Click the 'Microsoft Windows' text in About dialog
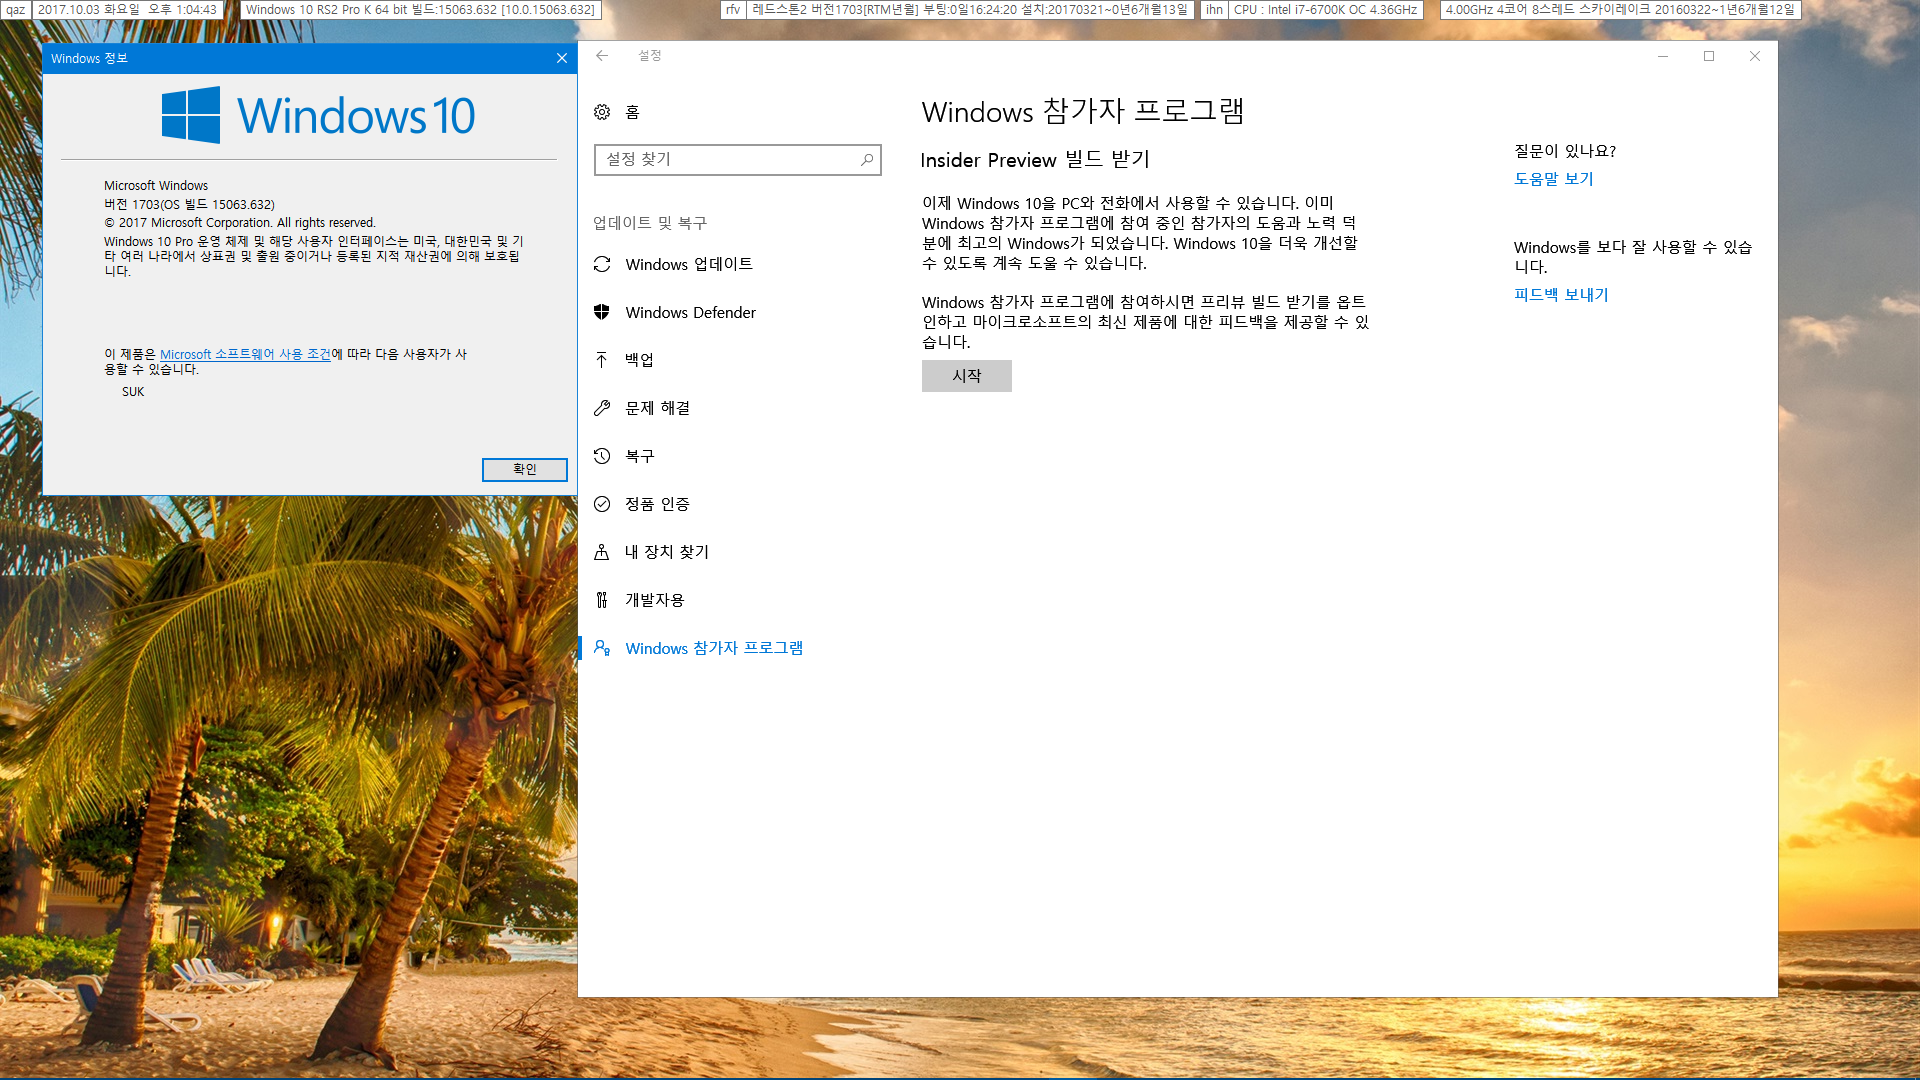 point(156,186)
